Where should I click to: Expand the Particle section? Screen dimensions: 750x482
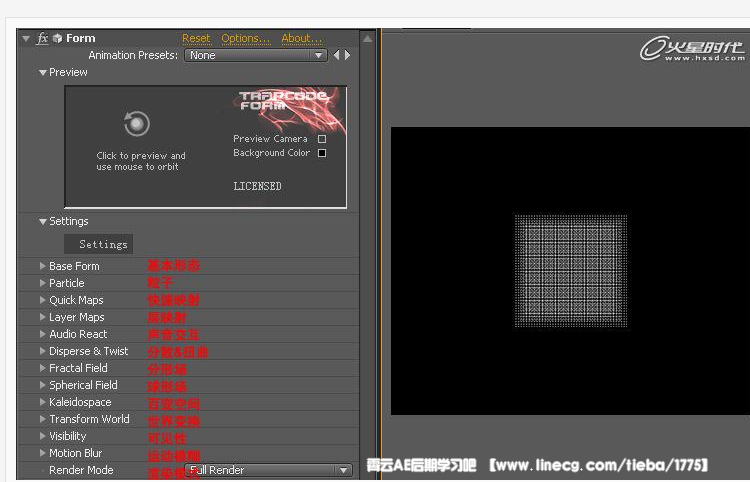point(43,283)
